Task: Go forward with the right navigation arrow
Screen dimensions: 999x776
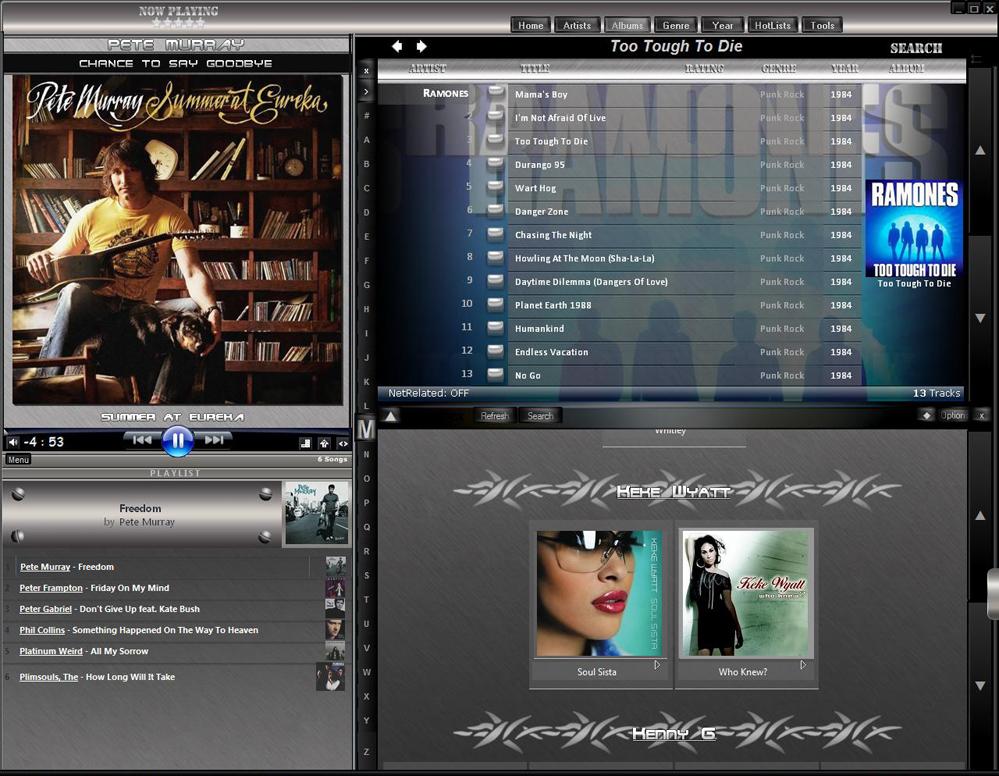Action: point(421,46)
